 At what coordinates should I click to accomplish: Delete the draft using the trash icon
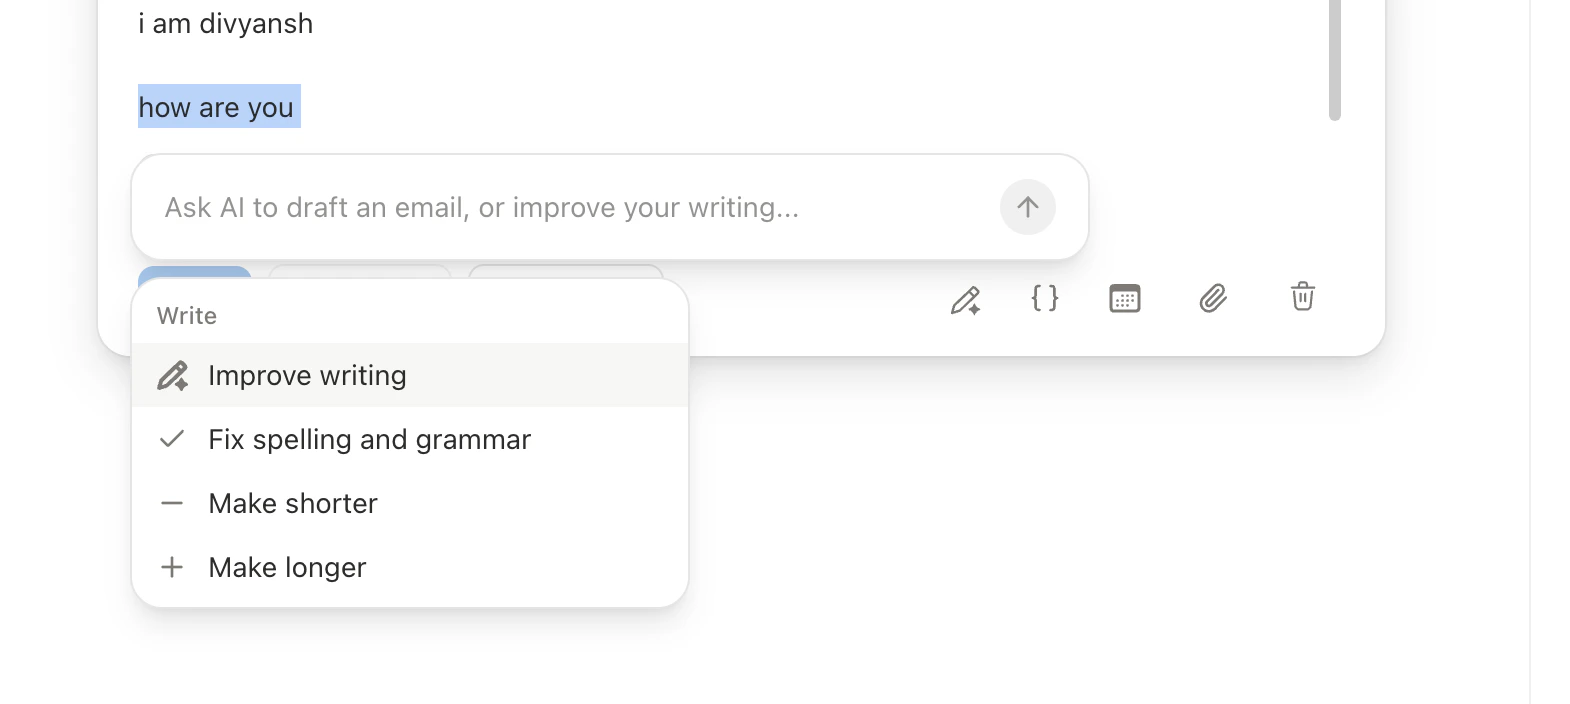click(x=1301, y=297)
